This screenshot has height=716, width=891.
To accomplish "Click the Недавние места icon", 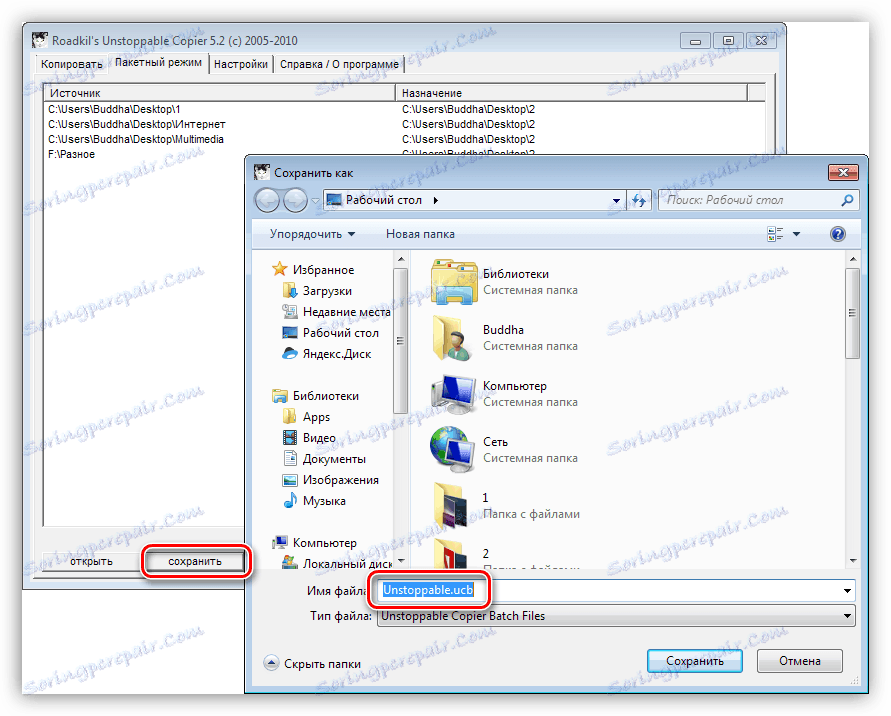I will tap(290, 311).
